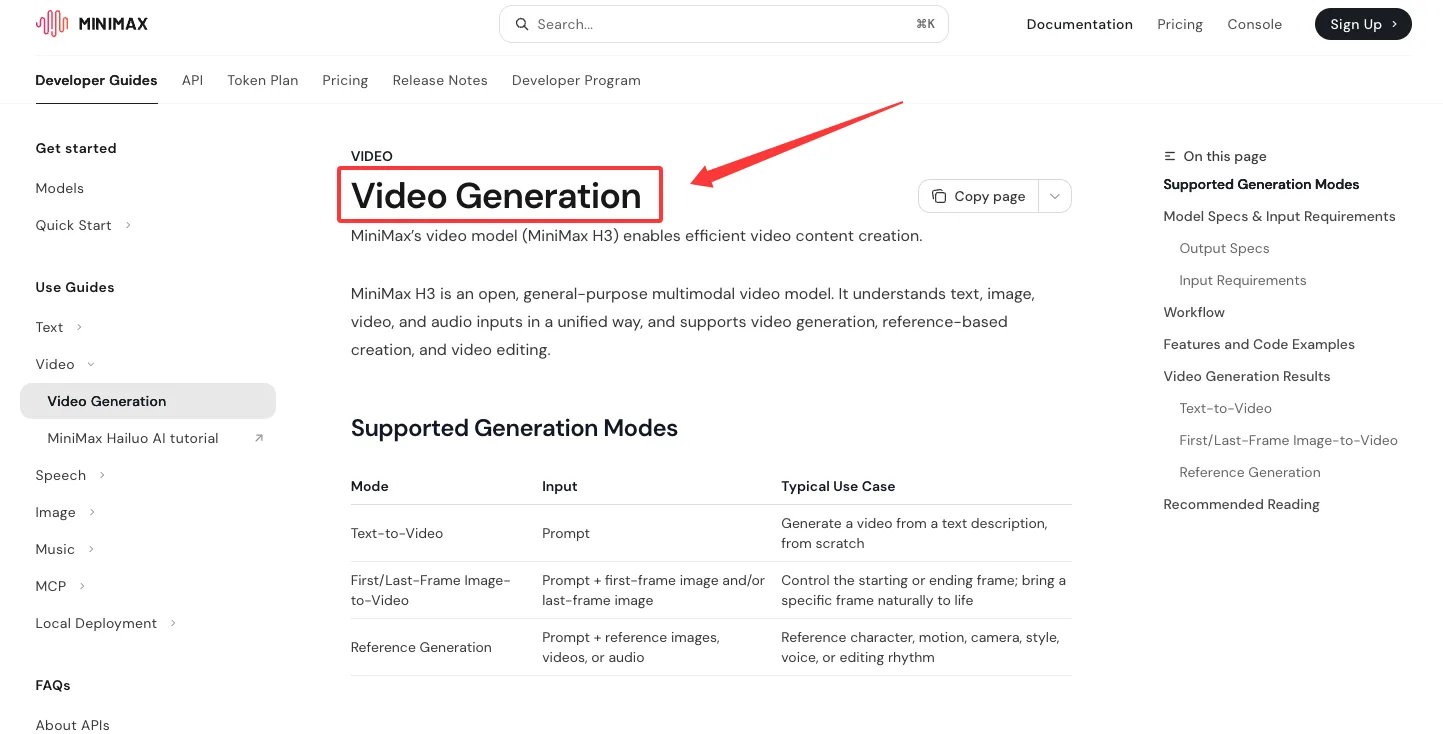The image size is (1443, 734).
Task: Jump to Video Generation Results section
Action: 1247,376
